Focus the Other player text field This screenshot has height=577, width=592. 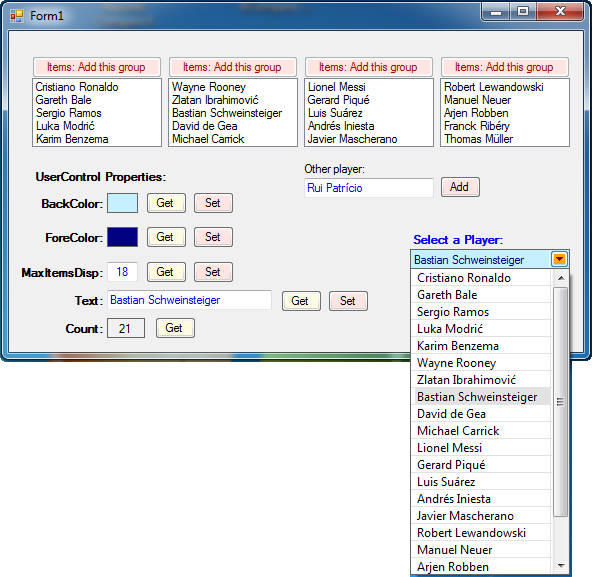point(368,188)
